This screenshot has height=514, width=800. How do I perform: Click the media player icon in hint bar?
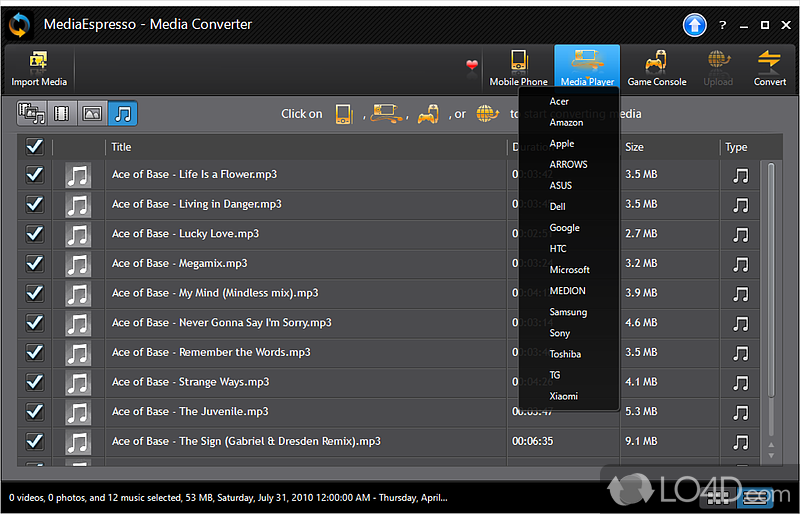click(x=386, y=113)
